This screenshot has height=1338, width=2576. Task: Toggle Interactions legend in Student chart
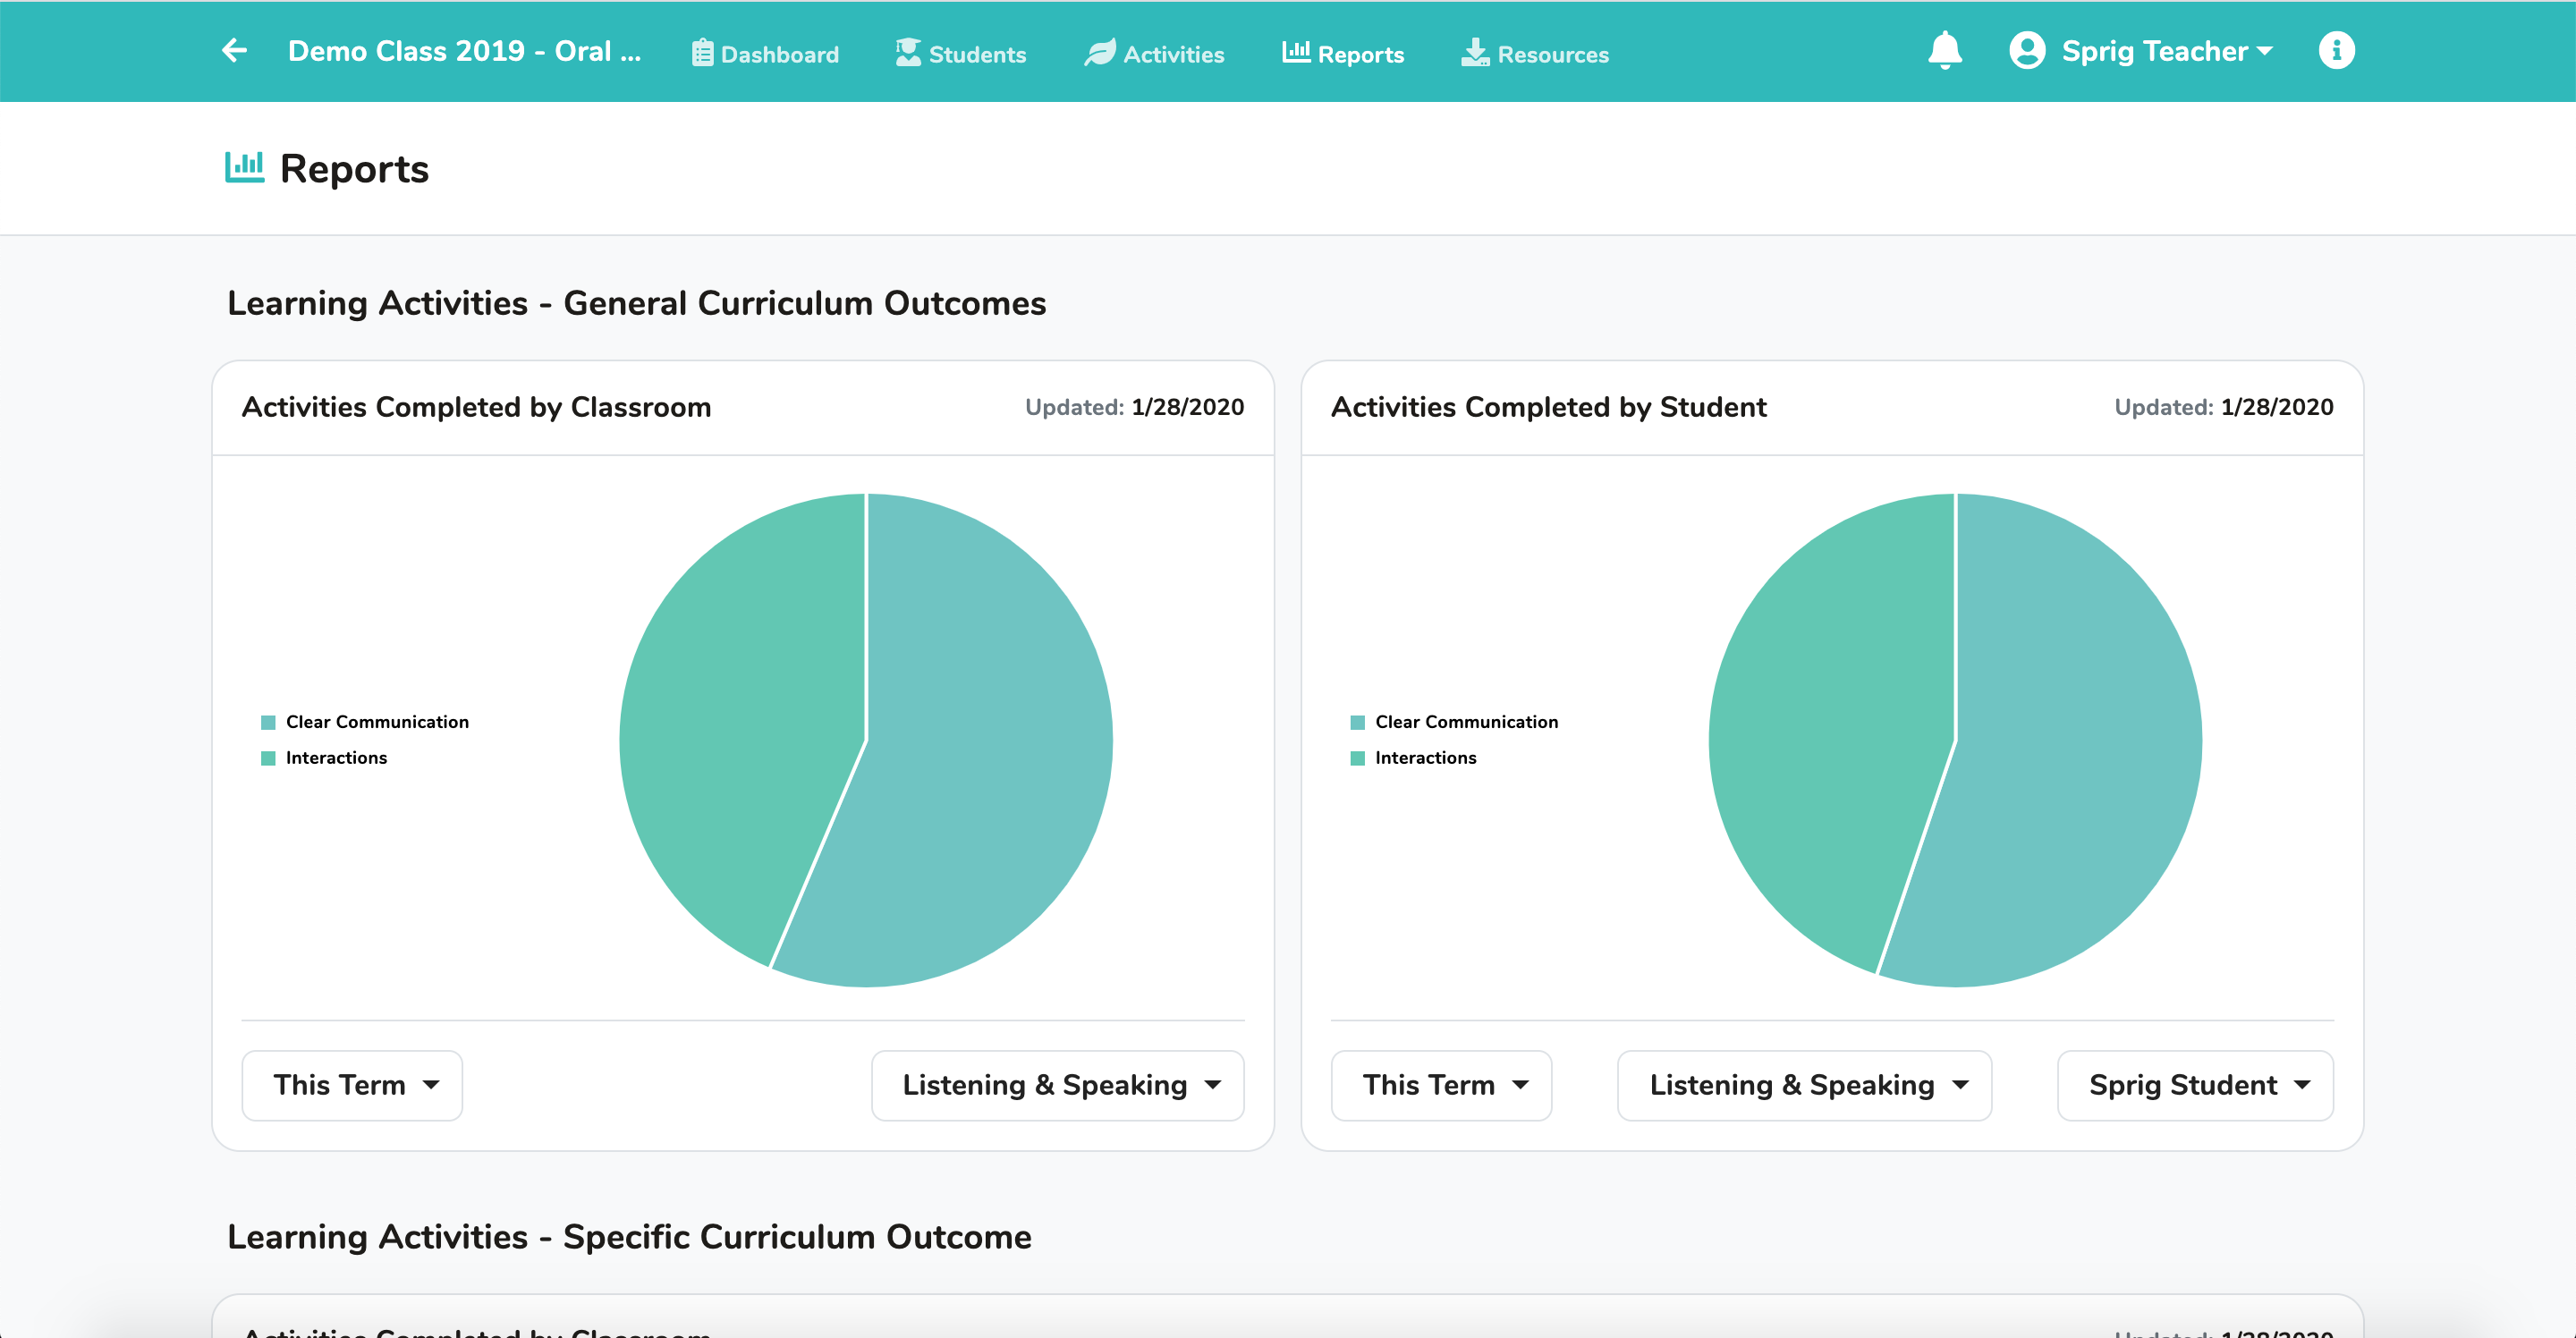1413,758
